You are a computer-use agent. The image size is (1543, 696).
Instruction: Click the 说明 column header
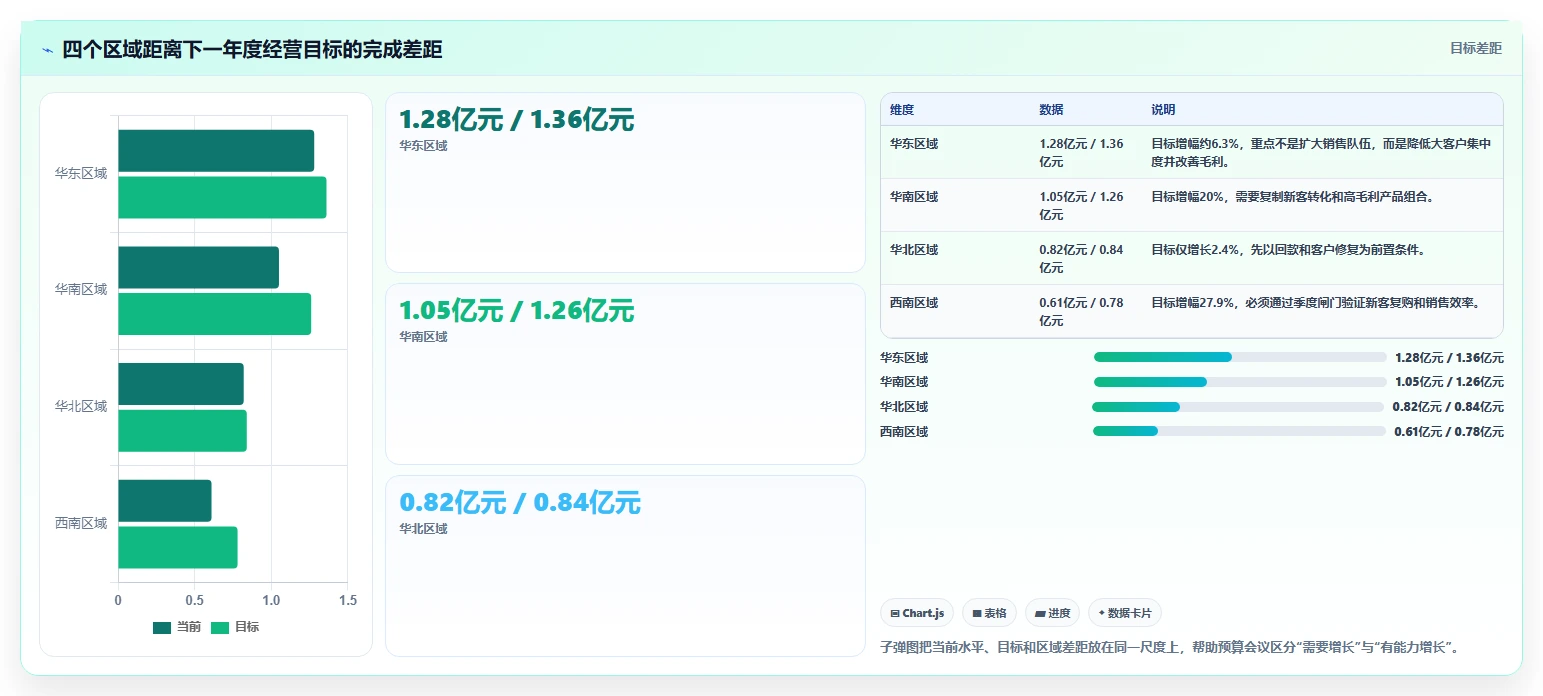(1163, 110)
